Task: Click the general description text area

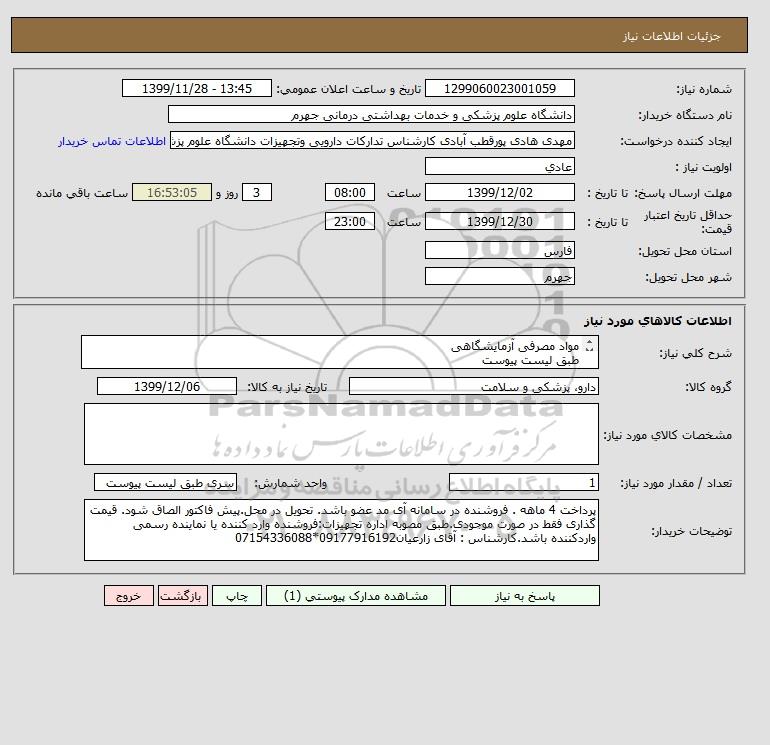Action: tap(340, 352)
